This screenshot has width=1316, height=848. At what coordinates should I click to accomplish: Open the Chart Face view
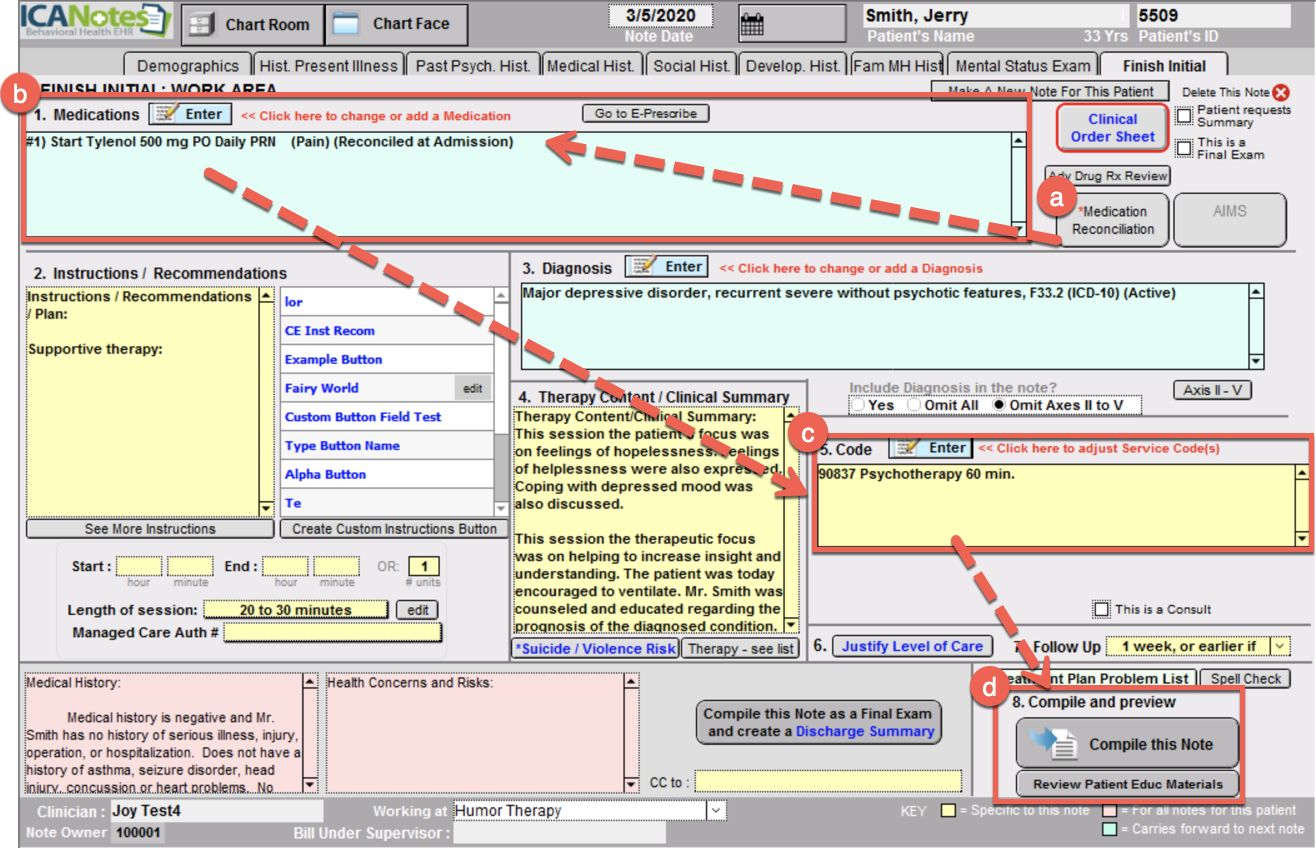click(x=396, y=24)
